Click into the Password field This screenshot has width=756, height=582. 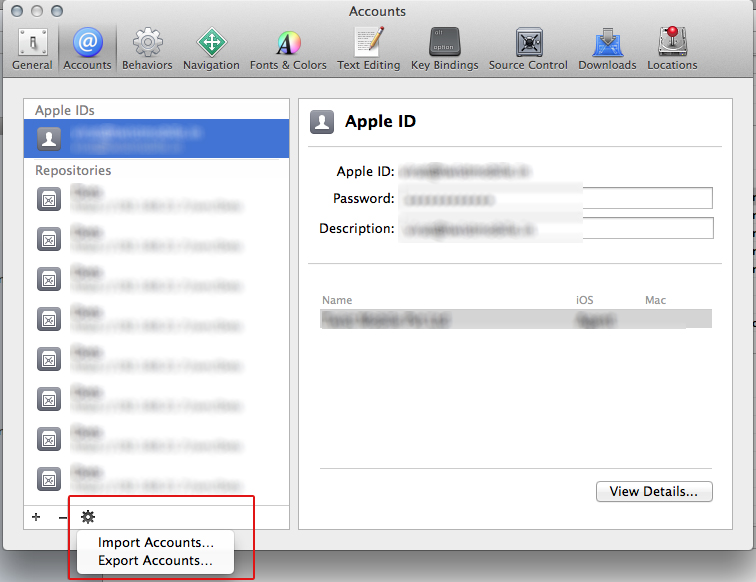click(x=555, y=198)
